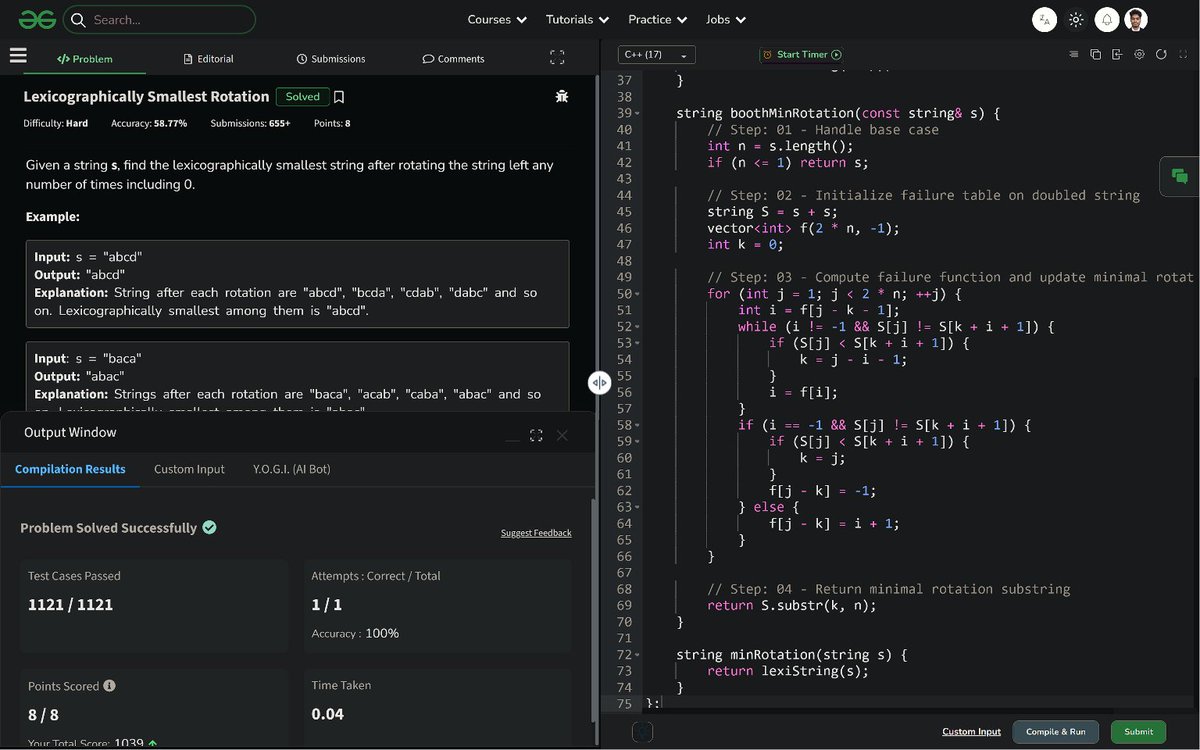Image resolution: width=1200 pixels, height=750 pixels.
Task: Expand the code editor to fullscreen
Action: pyautogui.click(x=1183, y=55)
